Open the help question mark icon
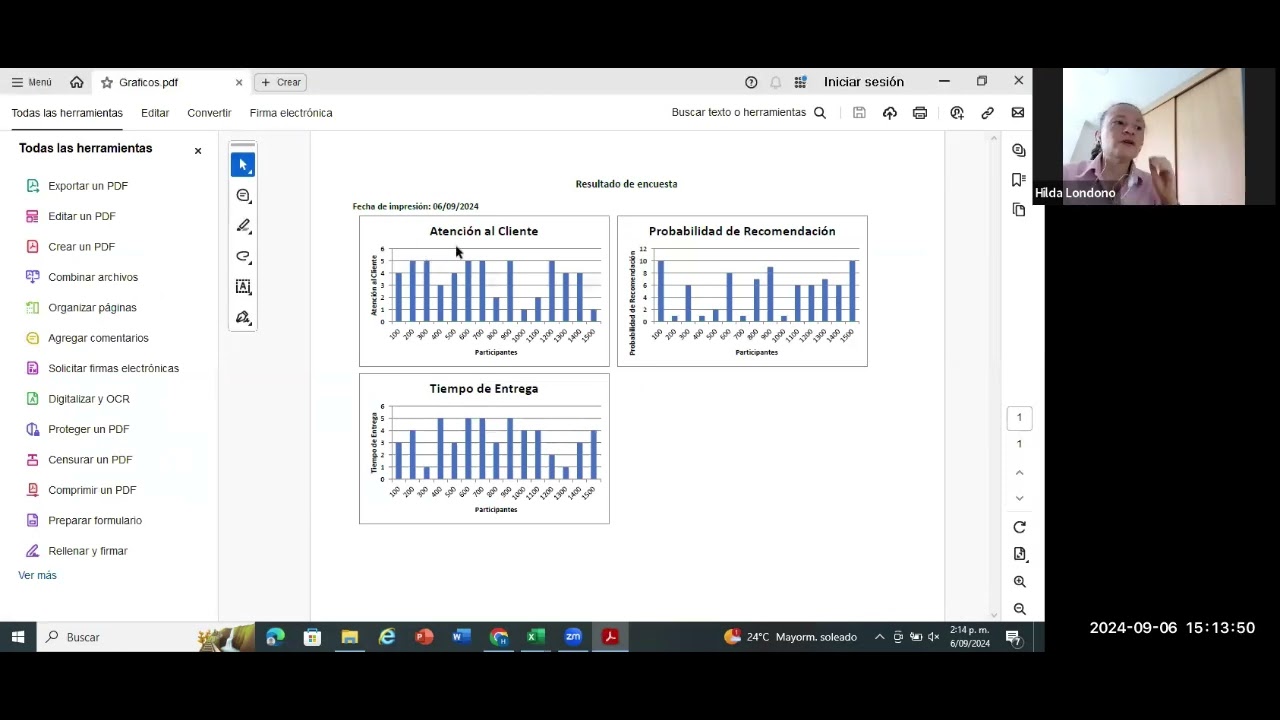This screenshot has height=720, width=1280. click(x=751, y=82)
